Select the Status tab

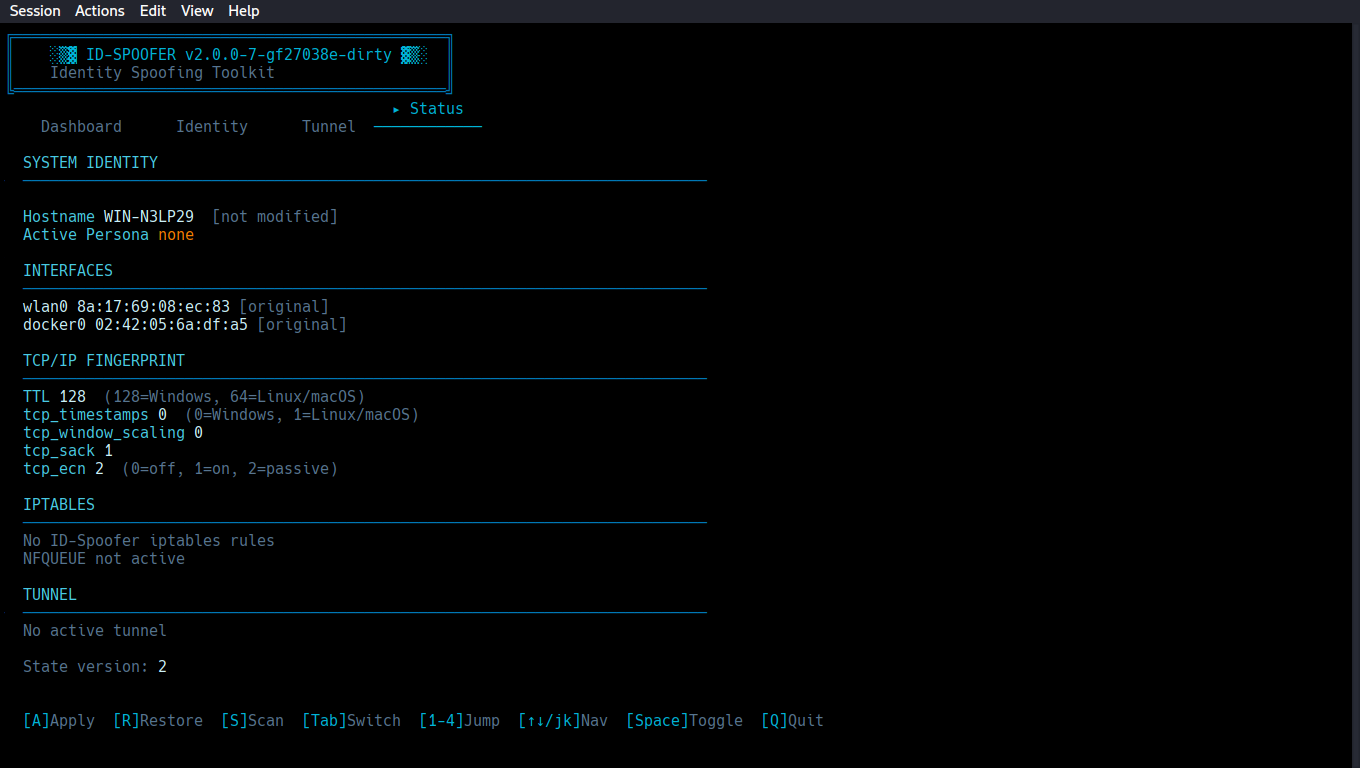(428, 109)
